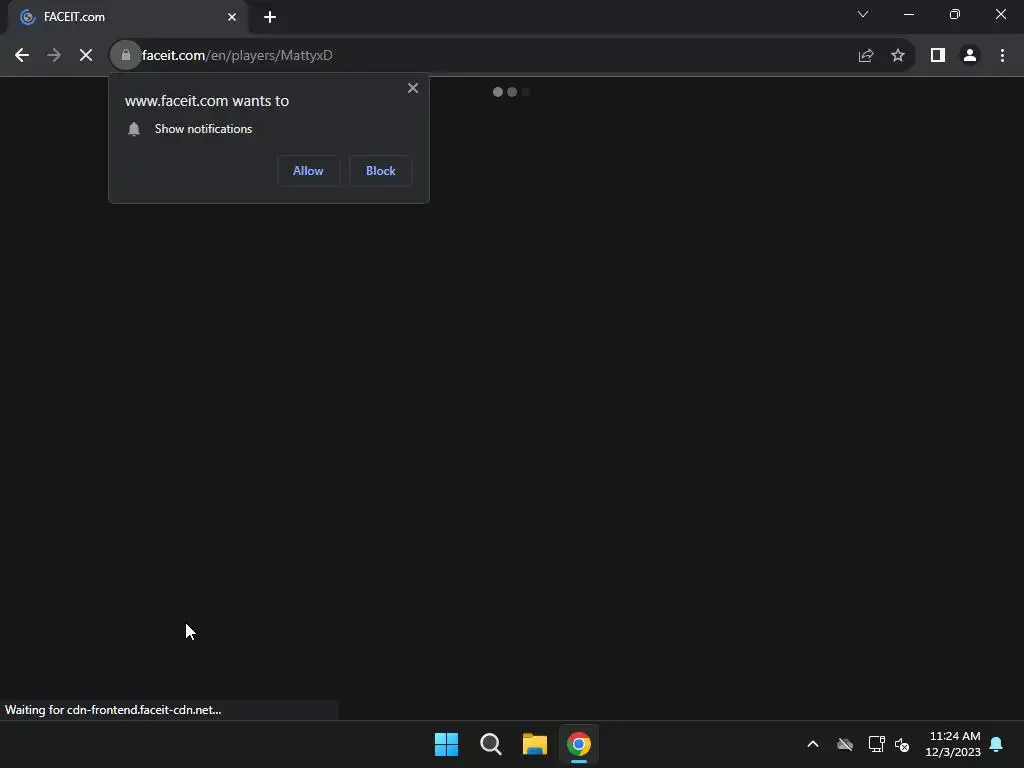Open File Explorer from taskbar

click(535, 744)
